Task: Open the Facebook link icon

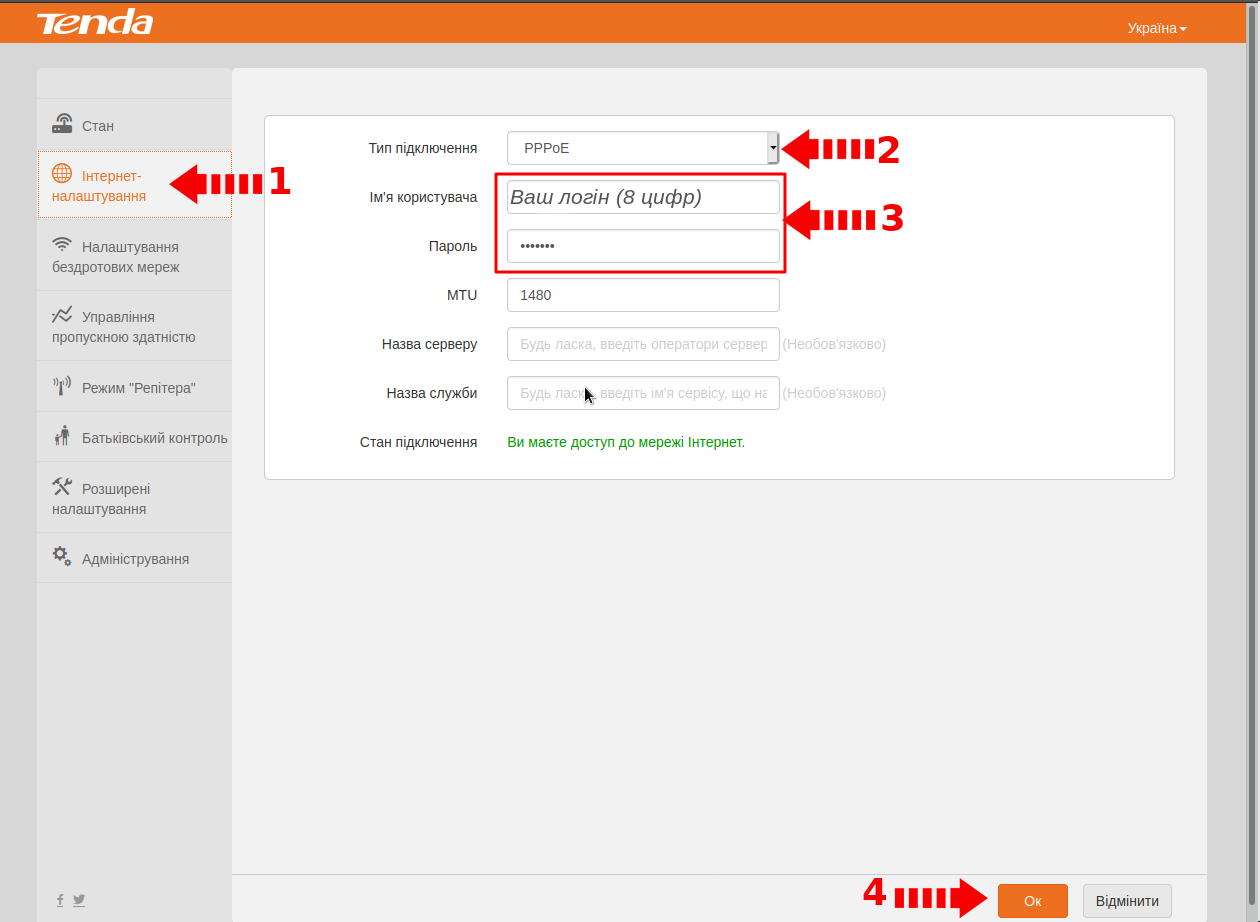Action: coord(60,900)
